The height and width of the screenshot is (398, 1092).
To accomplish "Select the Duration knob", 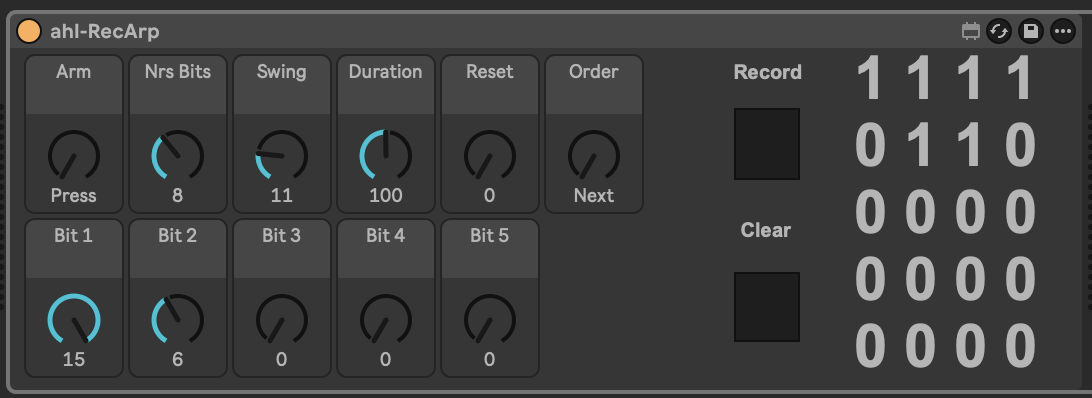I will click(x=386, y=155).
